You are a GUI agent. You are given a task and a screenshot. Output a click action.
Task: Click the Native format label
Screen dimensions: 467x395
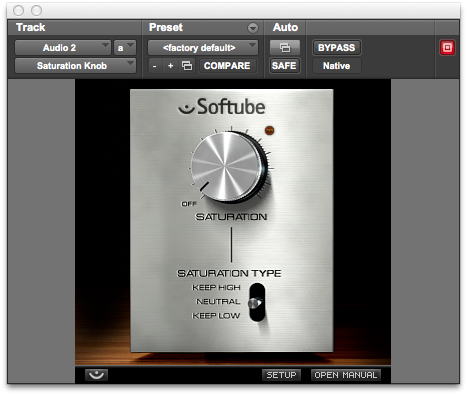[337, 66]
